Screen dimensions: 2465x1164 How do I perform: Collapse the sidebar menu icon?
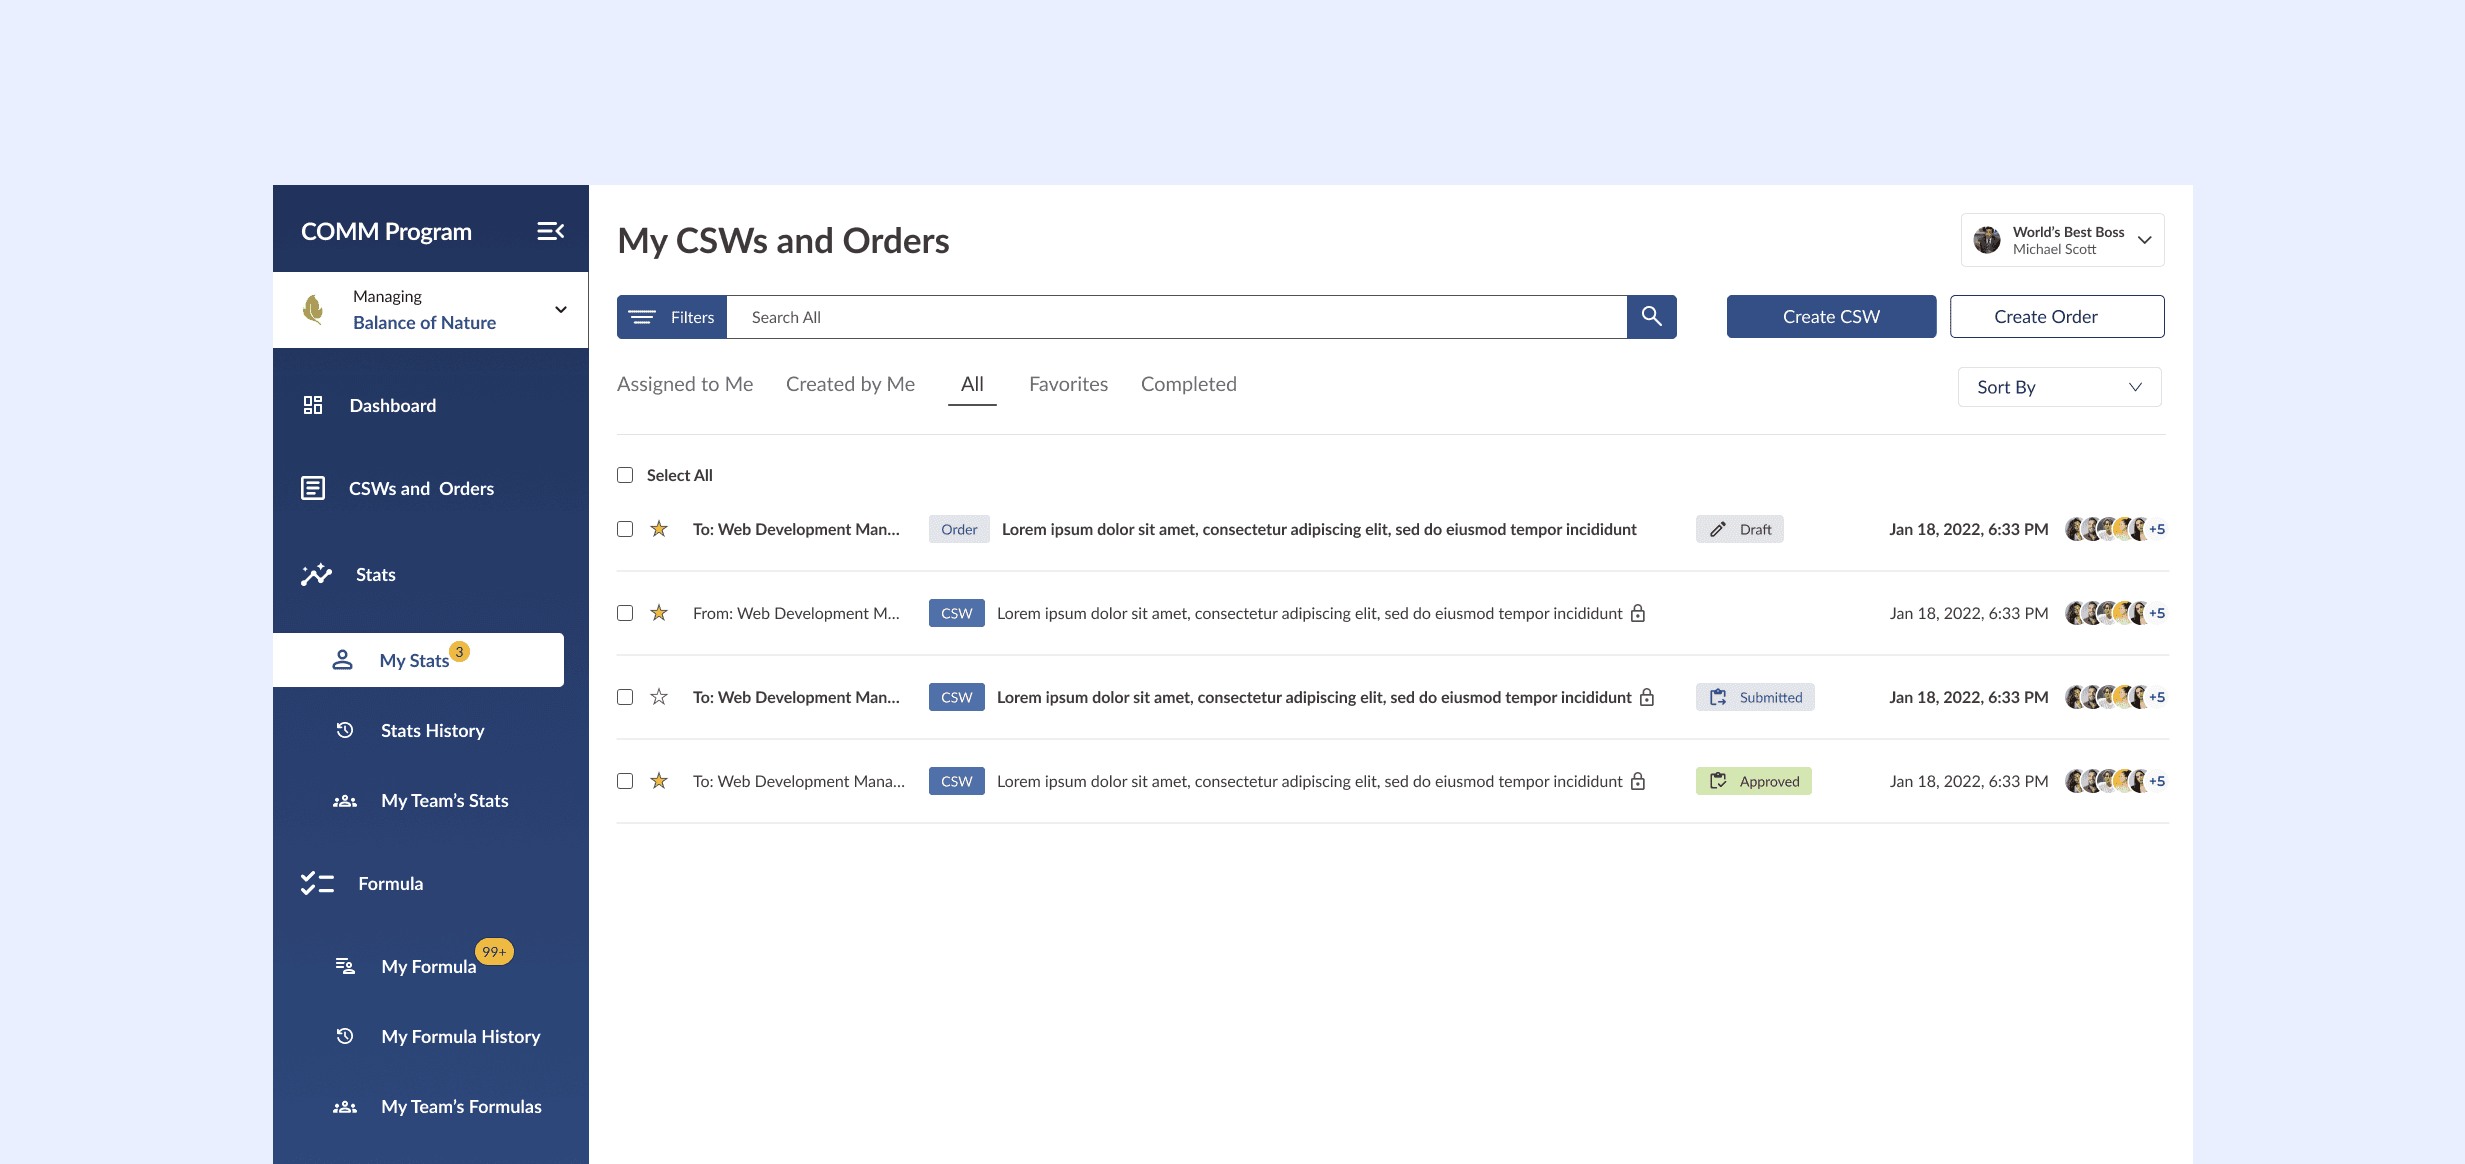[x=550, y=231]
